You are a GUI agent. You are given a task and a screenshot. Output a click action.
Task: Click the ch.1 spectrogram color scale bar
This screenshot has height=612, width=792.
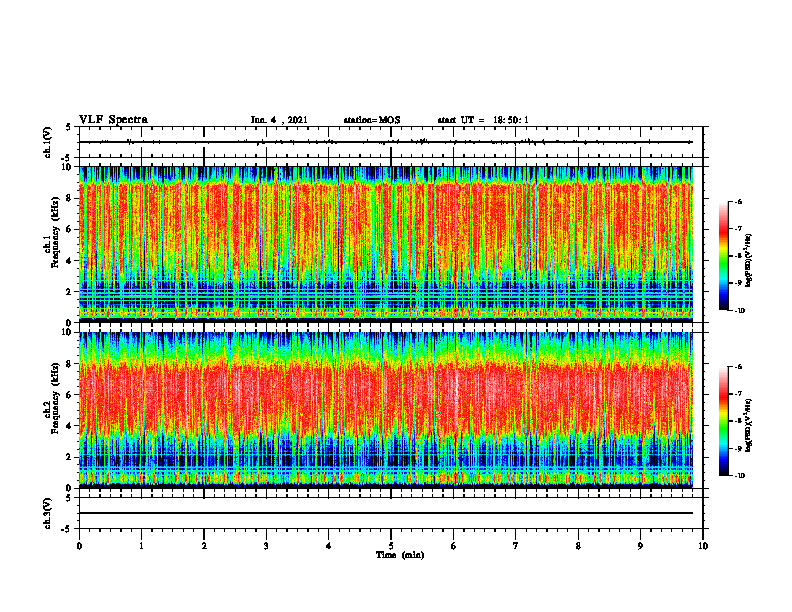coord(723,256)
